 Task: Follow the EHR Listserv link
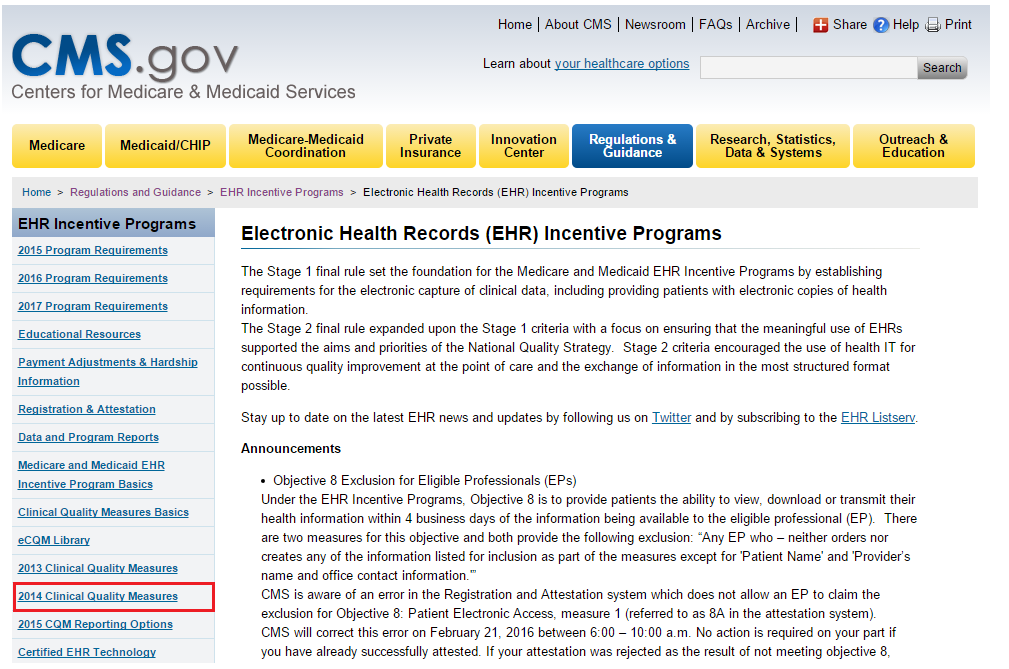(878, 417)
